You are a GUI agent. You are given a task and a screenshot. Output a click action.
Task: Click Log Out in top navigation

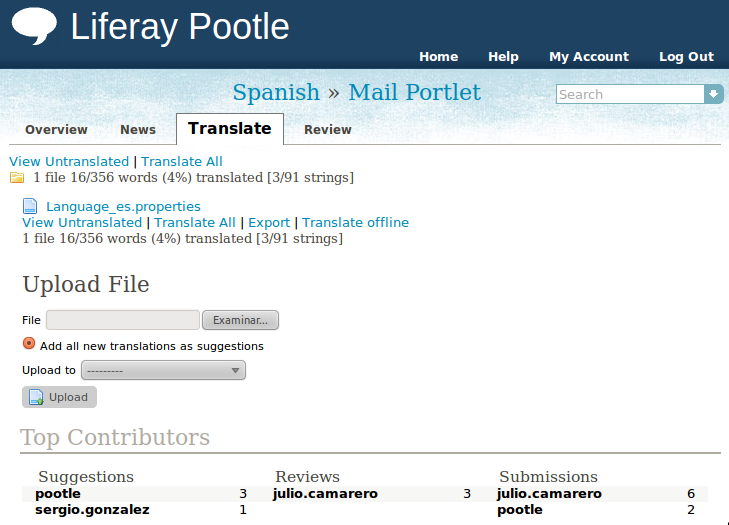point(686,57)
